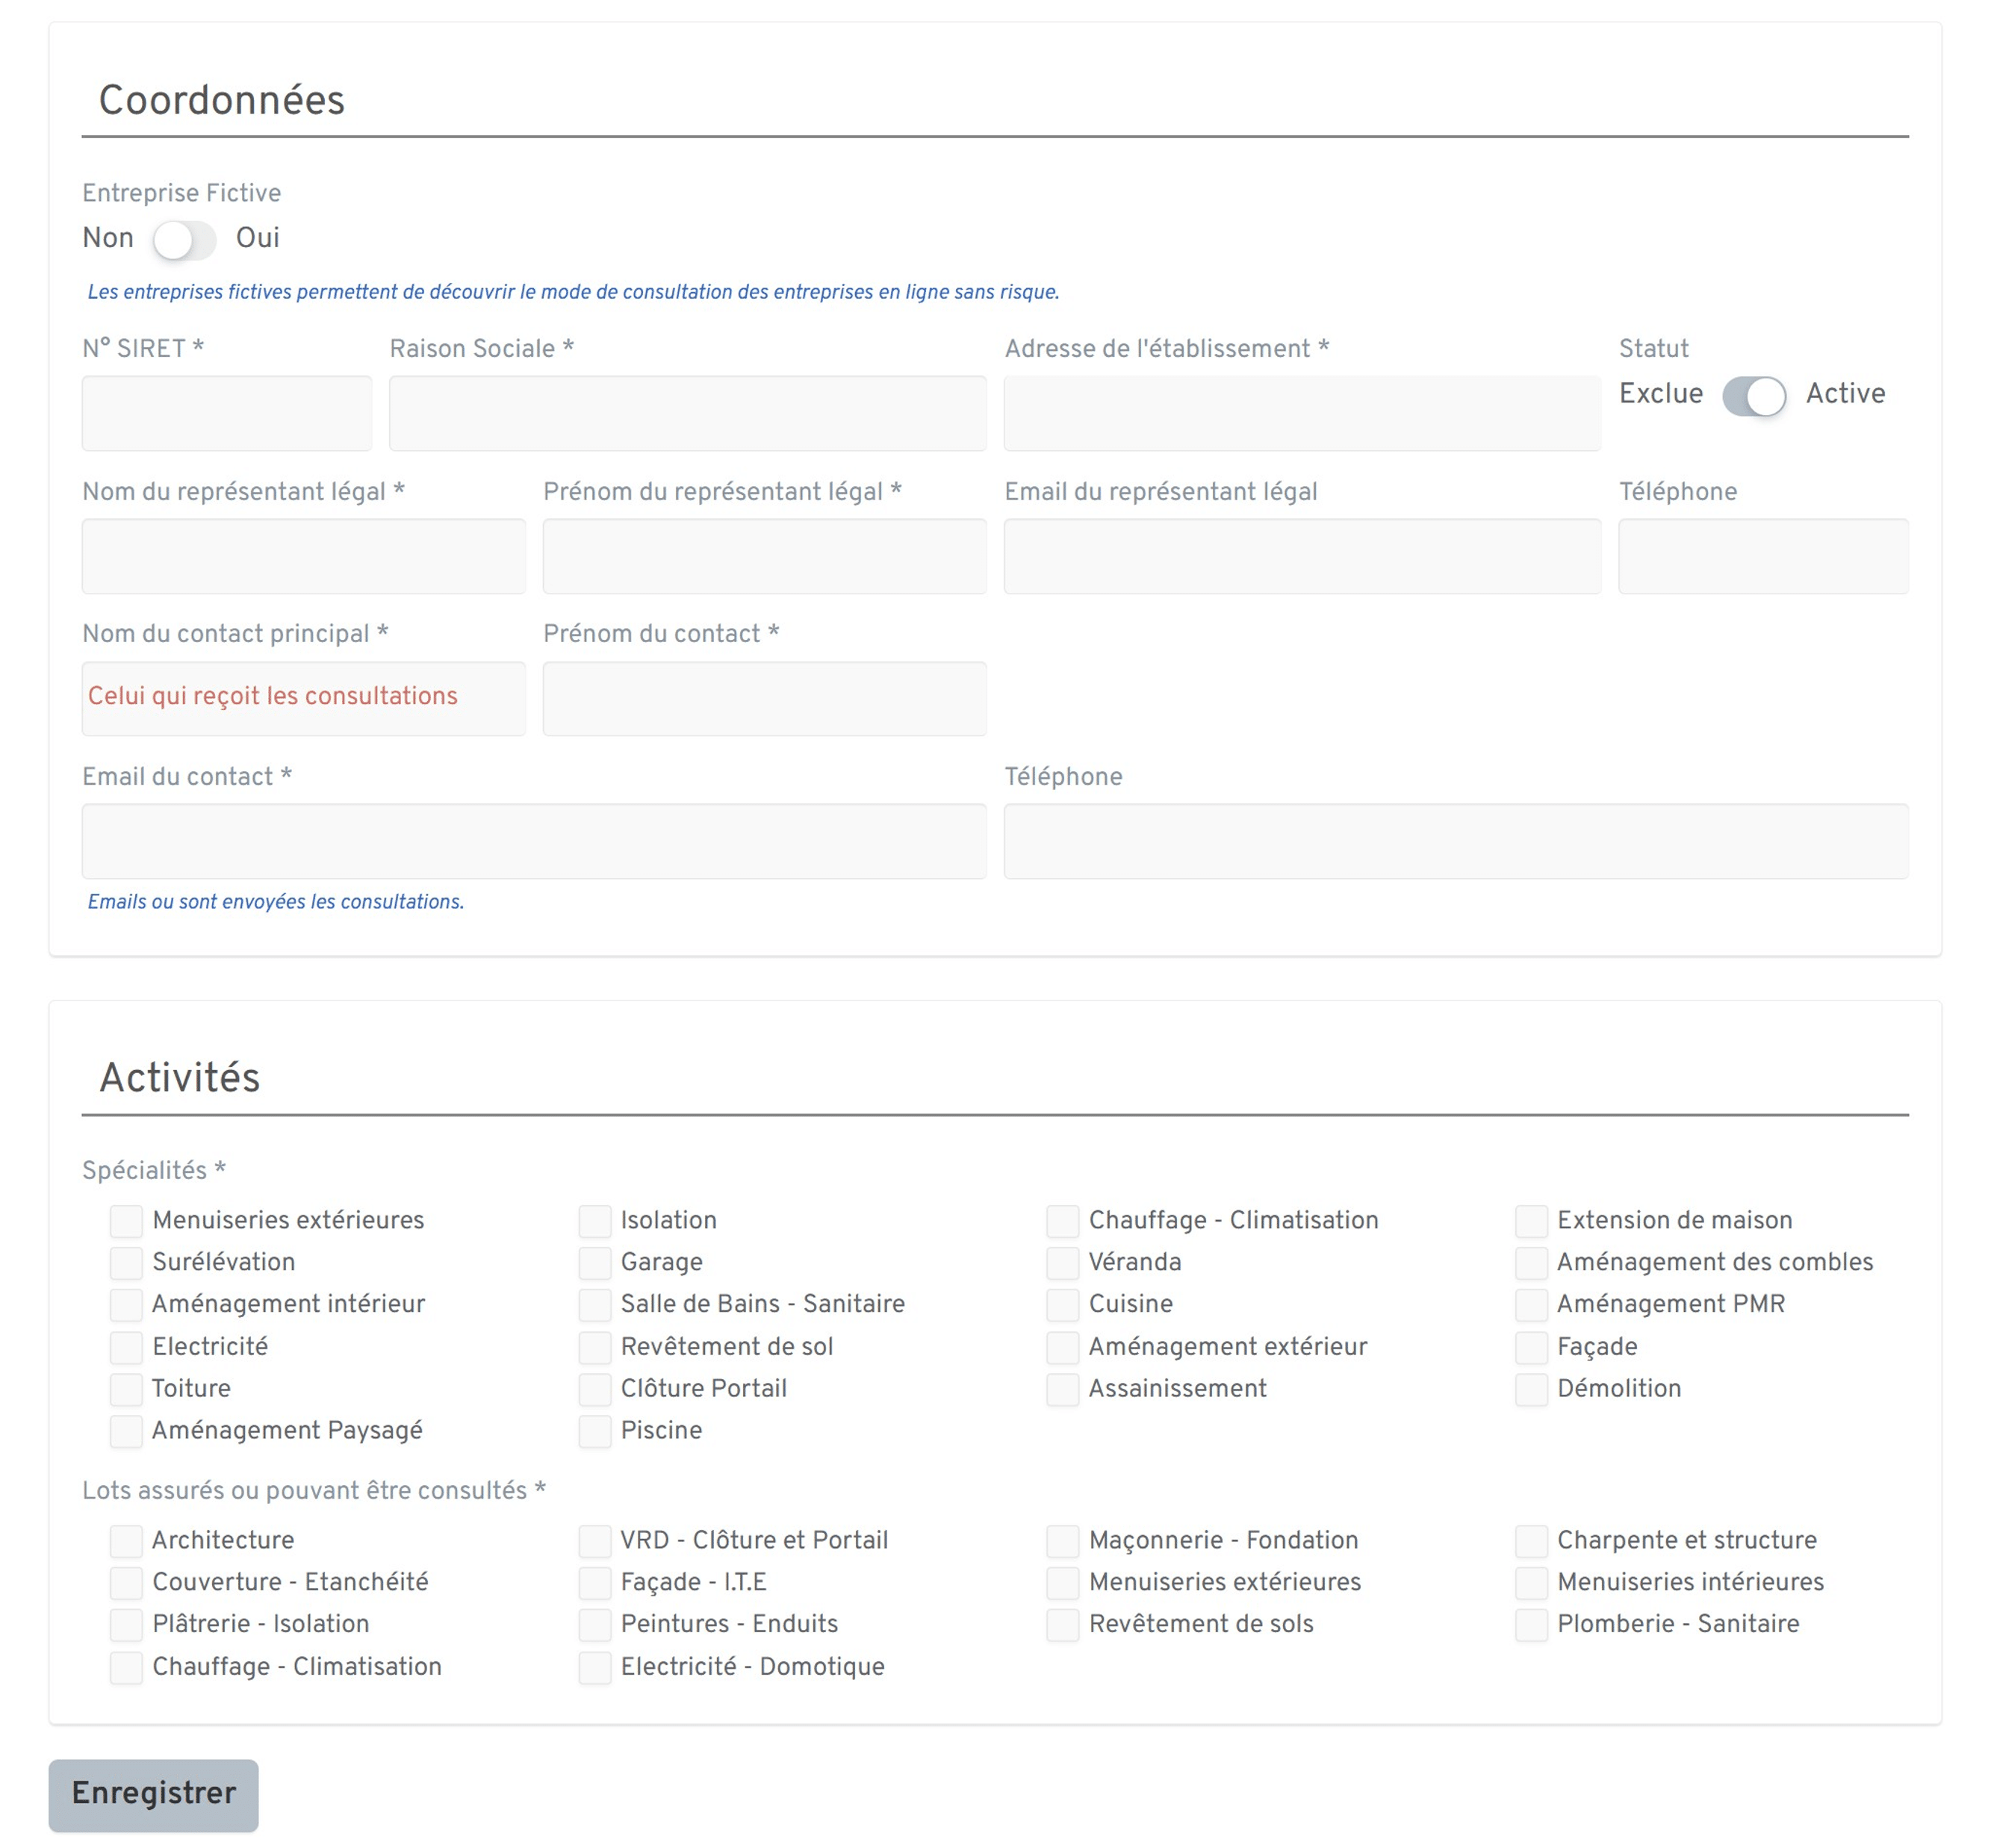Tick the Extension de maison checkbox
The height and width of the screenshot is (1848, 1991).
pyautogui.click(x=1531, y=1221)
